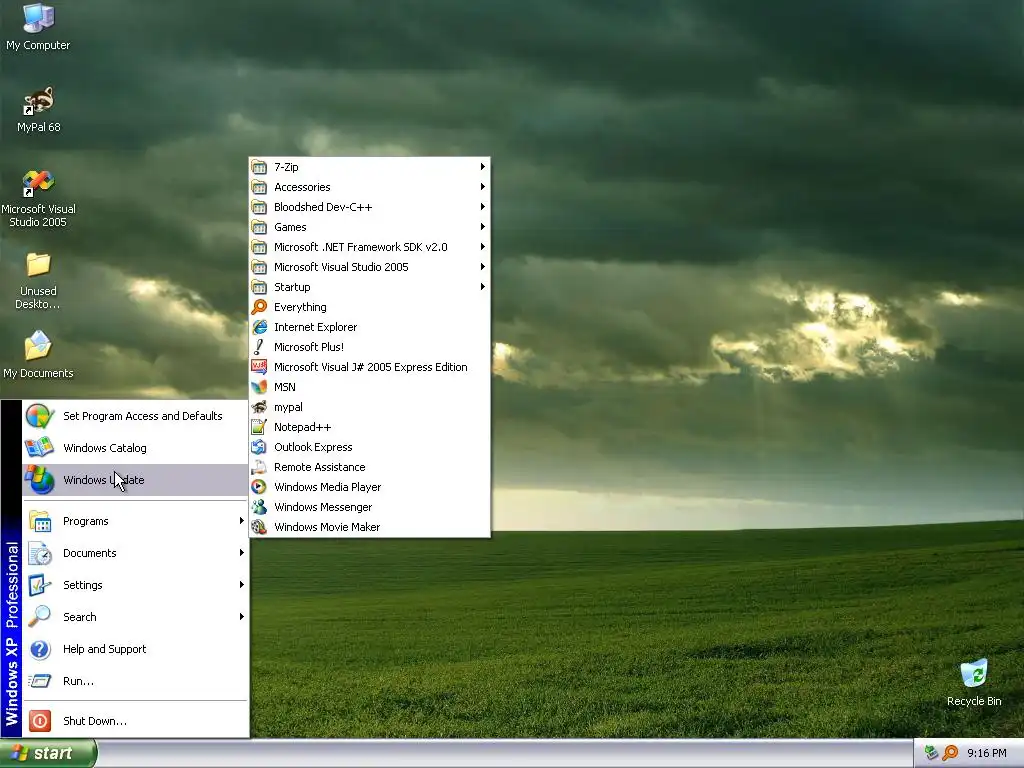Click the Remote Assistance icon
The width and height of the screenshot is (1024, 768).
click(x=259, y=467)
